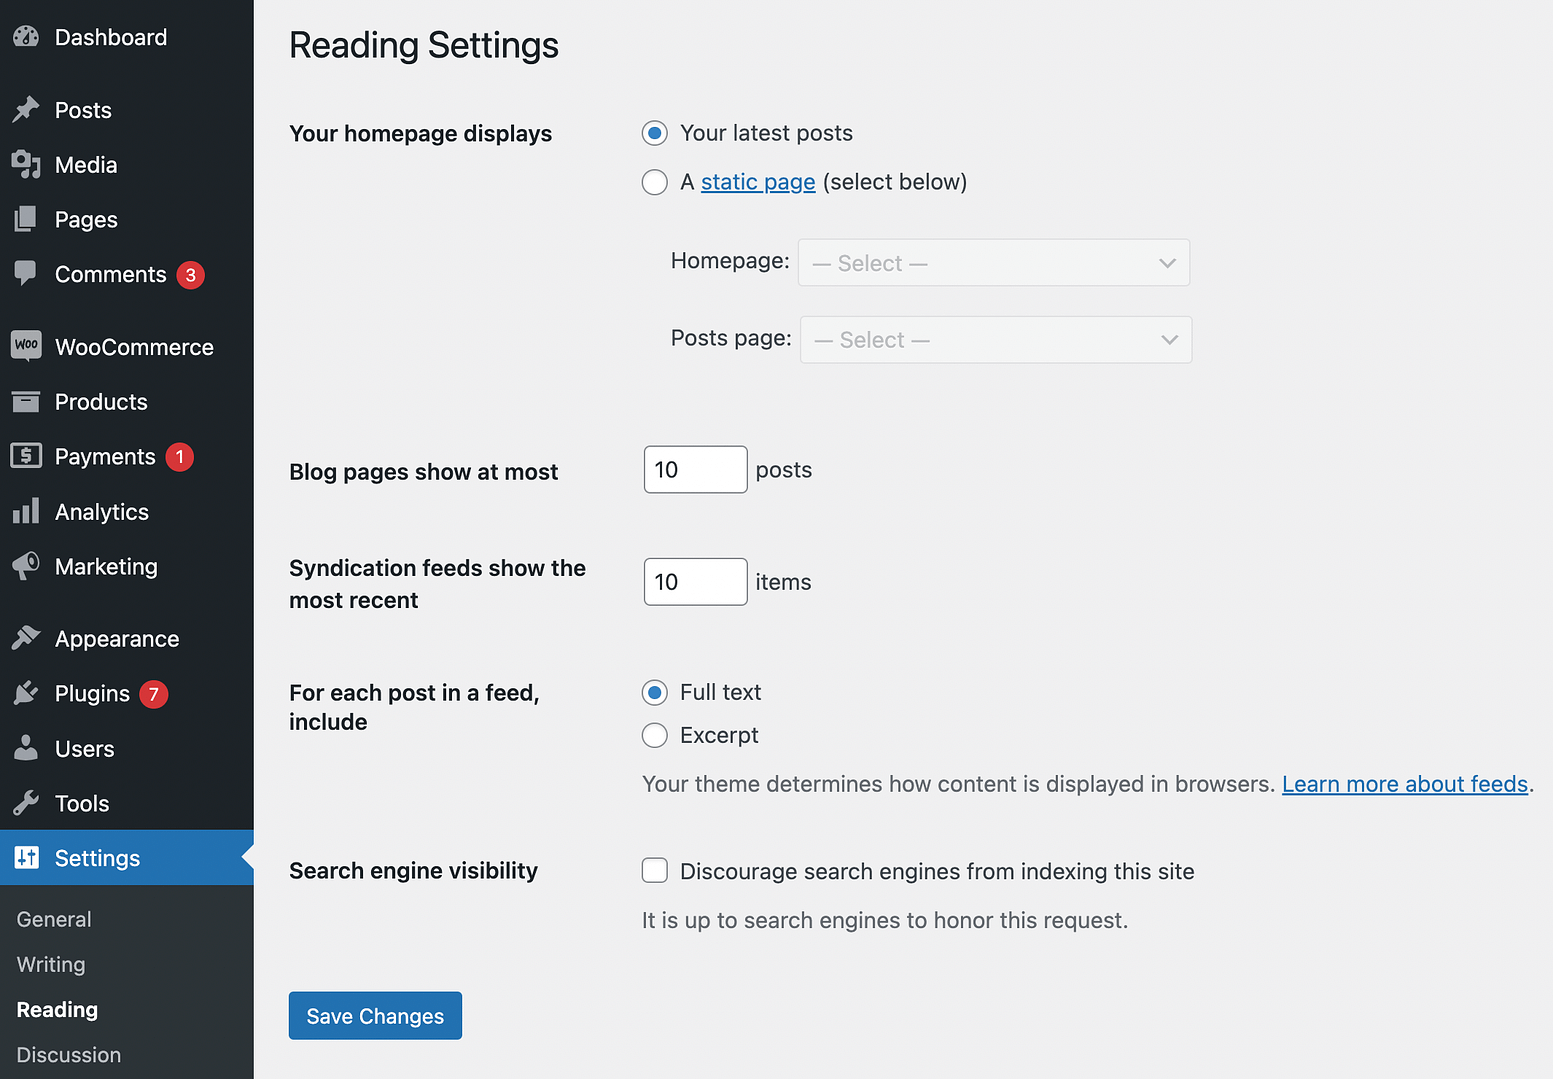Screen dimensions: 1553x1079
Task: Enable Discourage search engines from indexing
Action: (654, 870)
